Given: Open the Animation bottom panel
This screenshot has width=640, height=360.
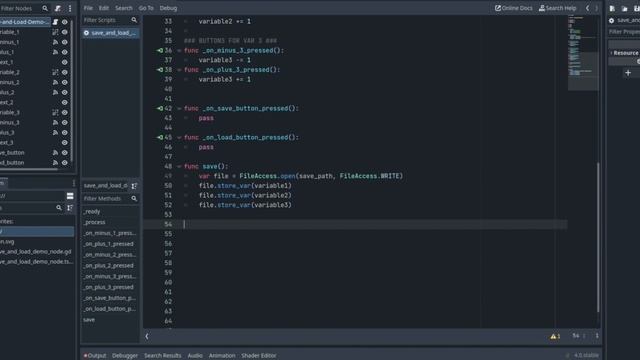Looking at the screenshot, I should coord(222,356).
